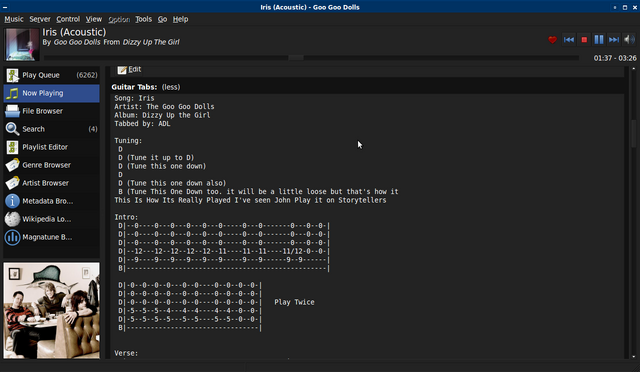Seek in the song progress bar
Viewport: 640px width, 372px height.
(x=311, y=58)
